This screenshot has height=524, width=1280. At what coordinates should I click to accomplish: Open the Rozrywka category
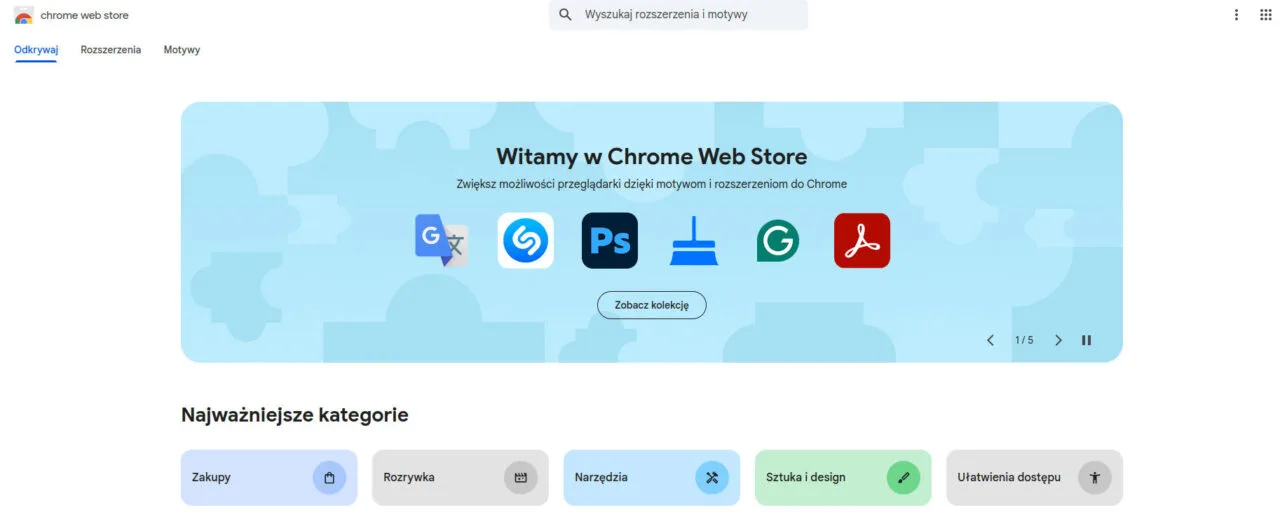coord(460,477)
